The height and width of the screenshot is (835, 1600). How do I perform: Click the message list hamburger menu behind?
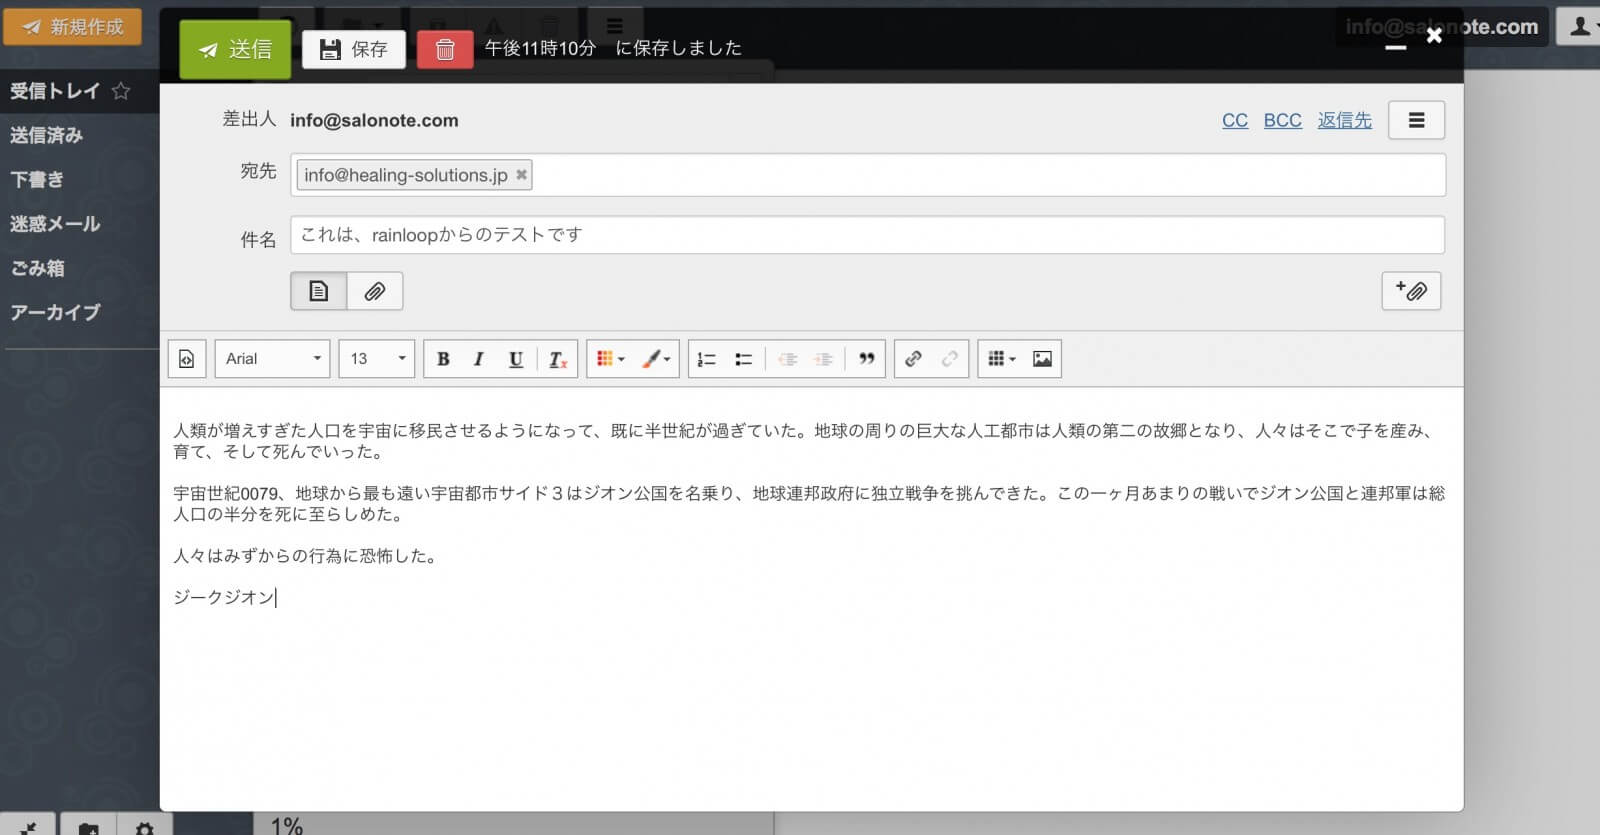(x=614, y=26)
